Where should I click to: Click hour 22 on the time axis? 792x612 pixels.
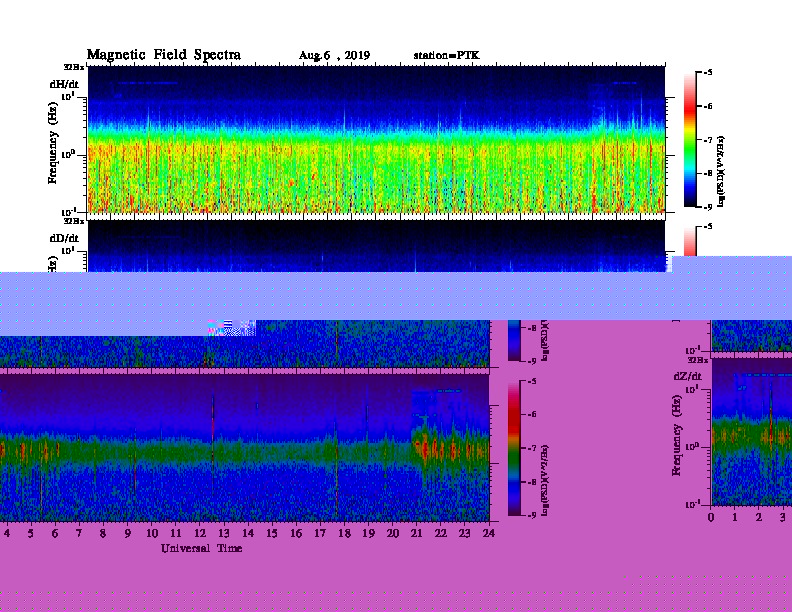pos(440,533)
